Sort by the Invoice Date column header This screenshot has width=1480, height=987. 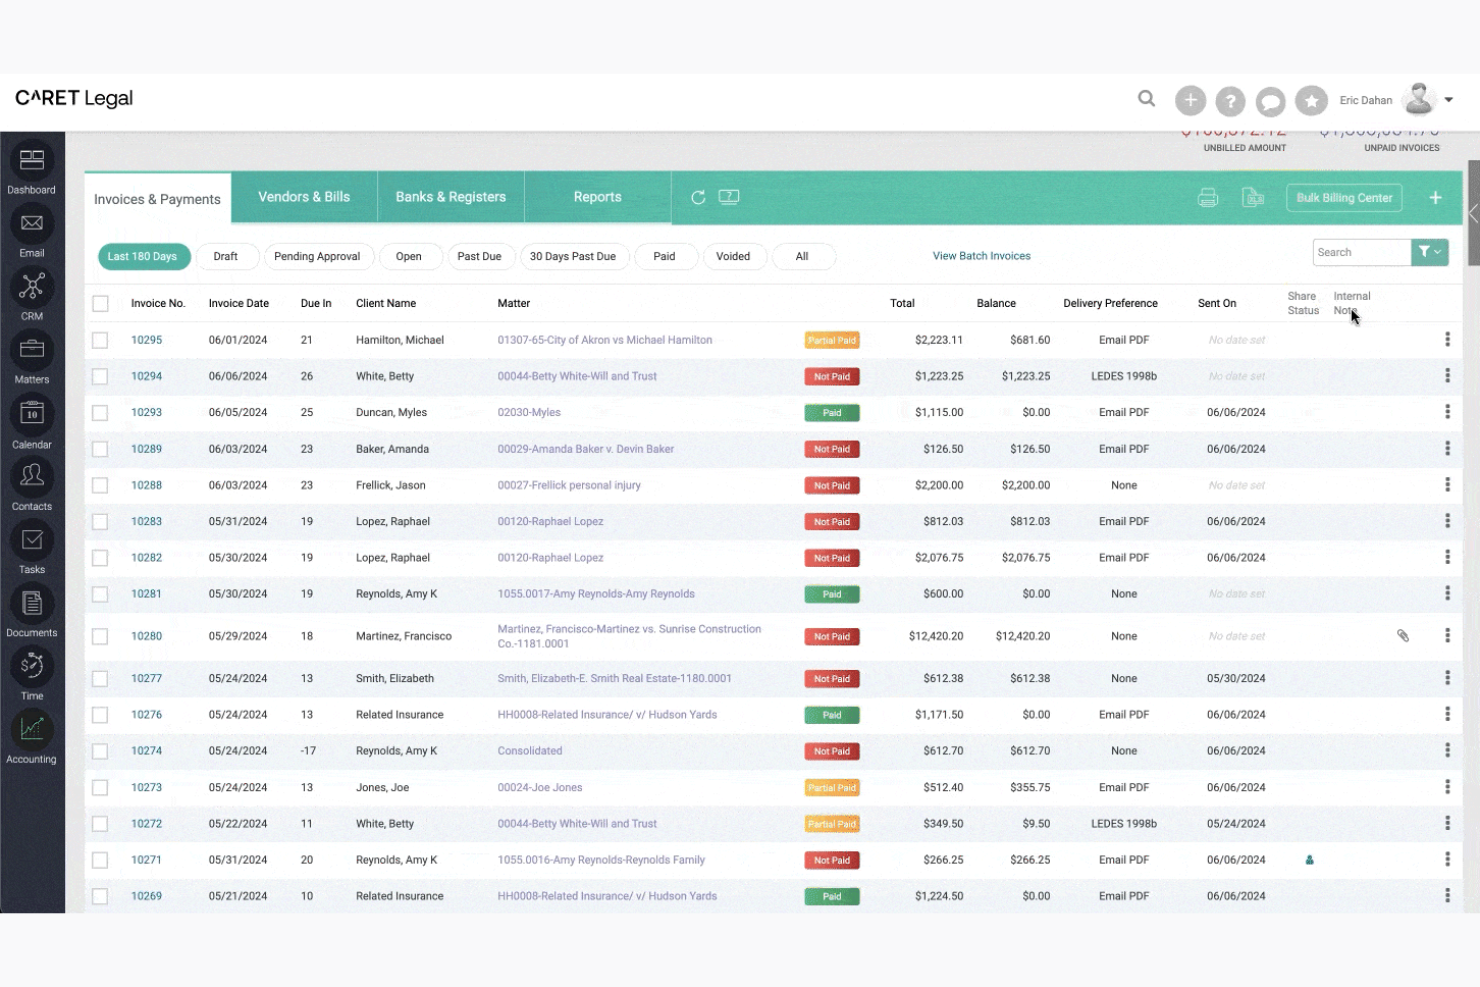coord(239,303)
